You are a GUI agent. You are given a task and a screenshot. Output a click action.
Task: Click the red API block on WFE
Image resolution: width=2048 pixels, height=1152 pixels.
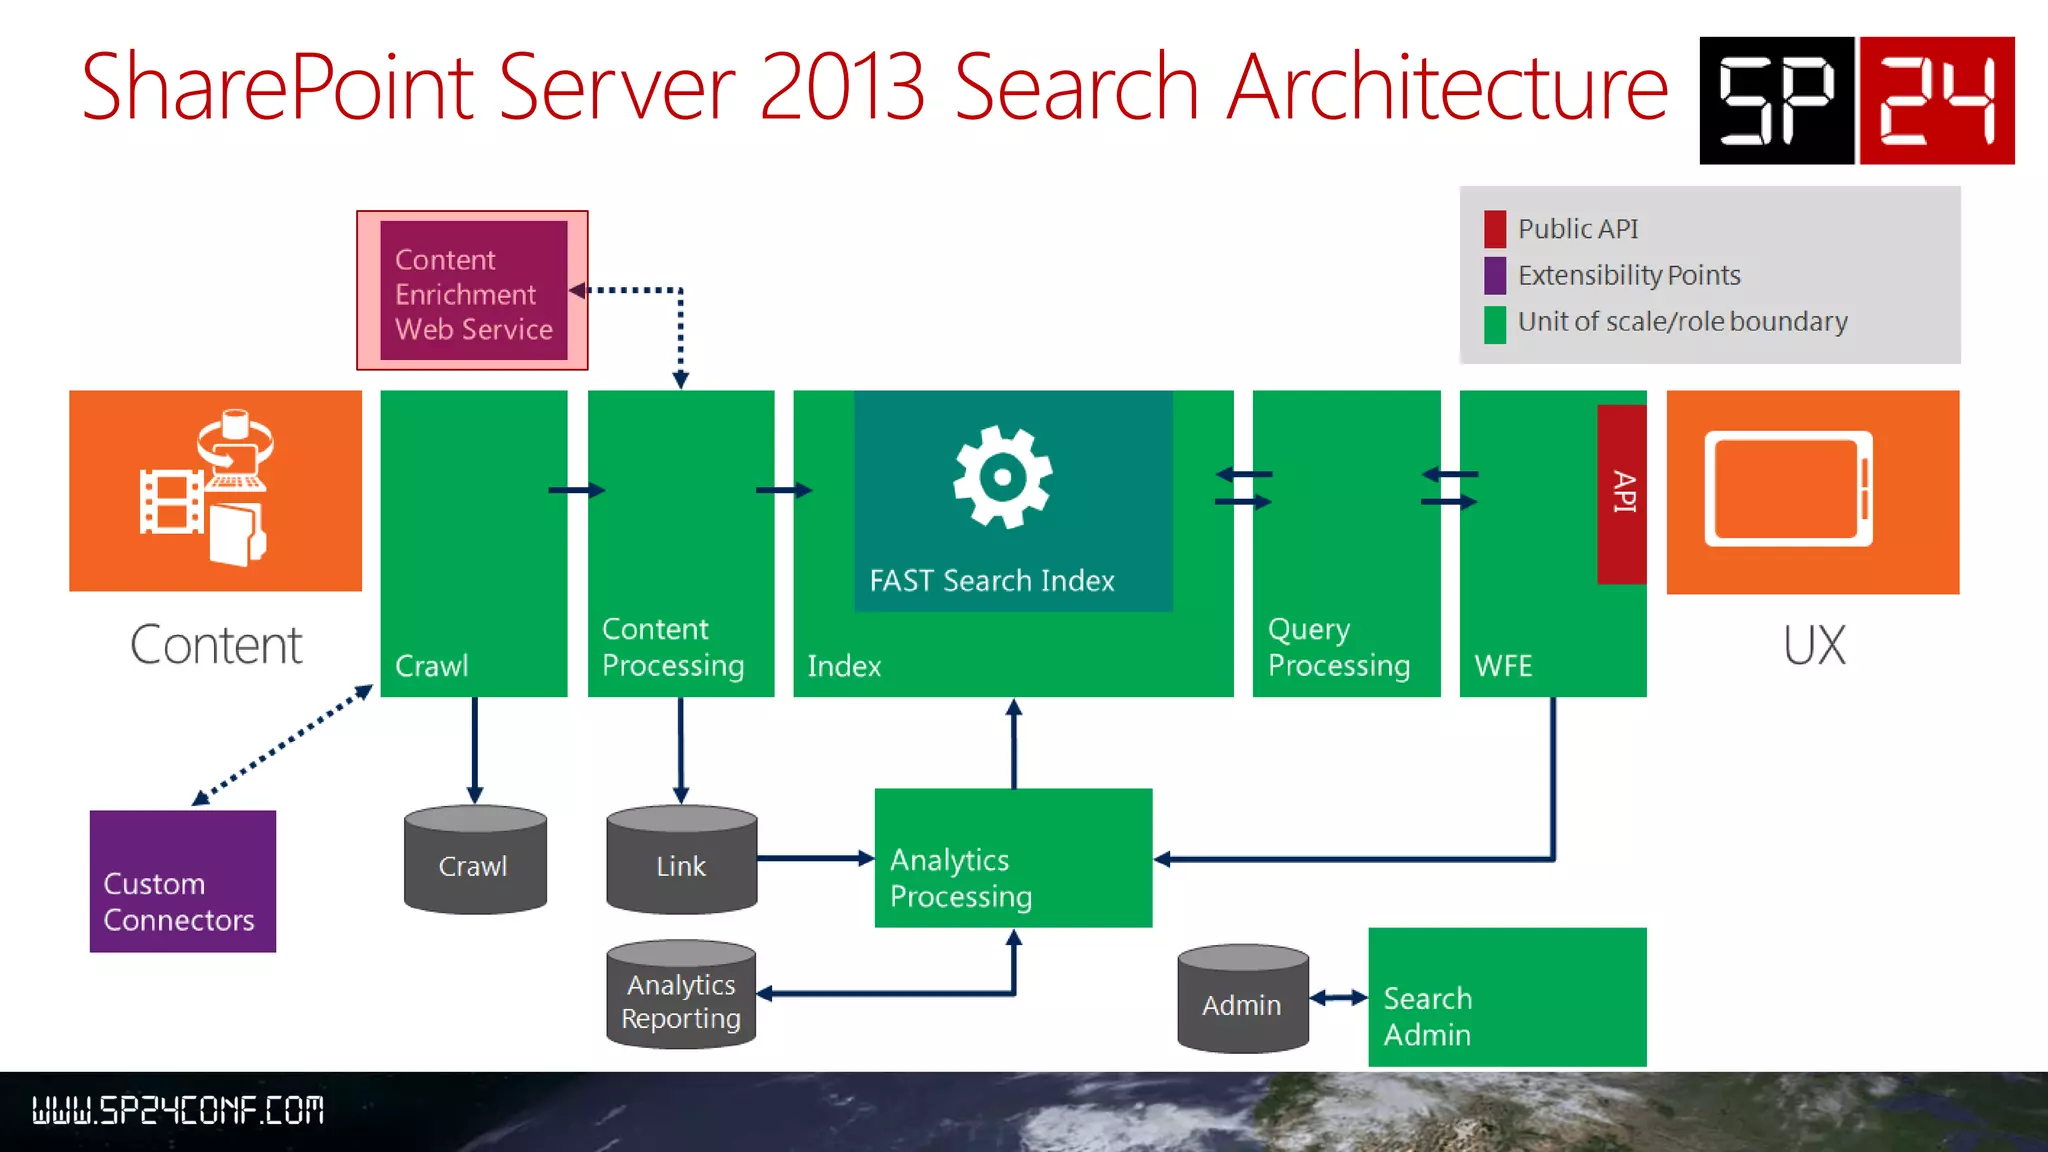click(1621, 493)
